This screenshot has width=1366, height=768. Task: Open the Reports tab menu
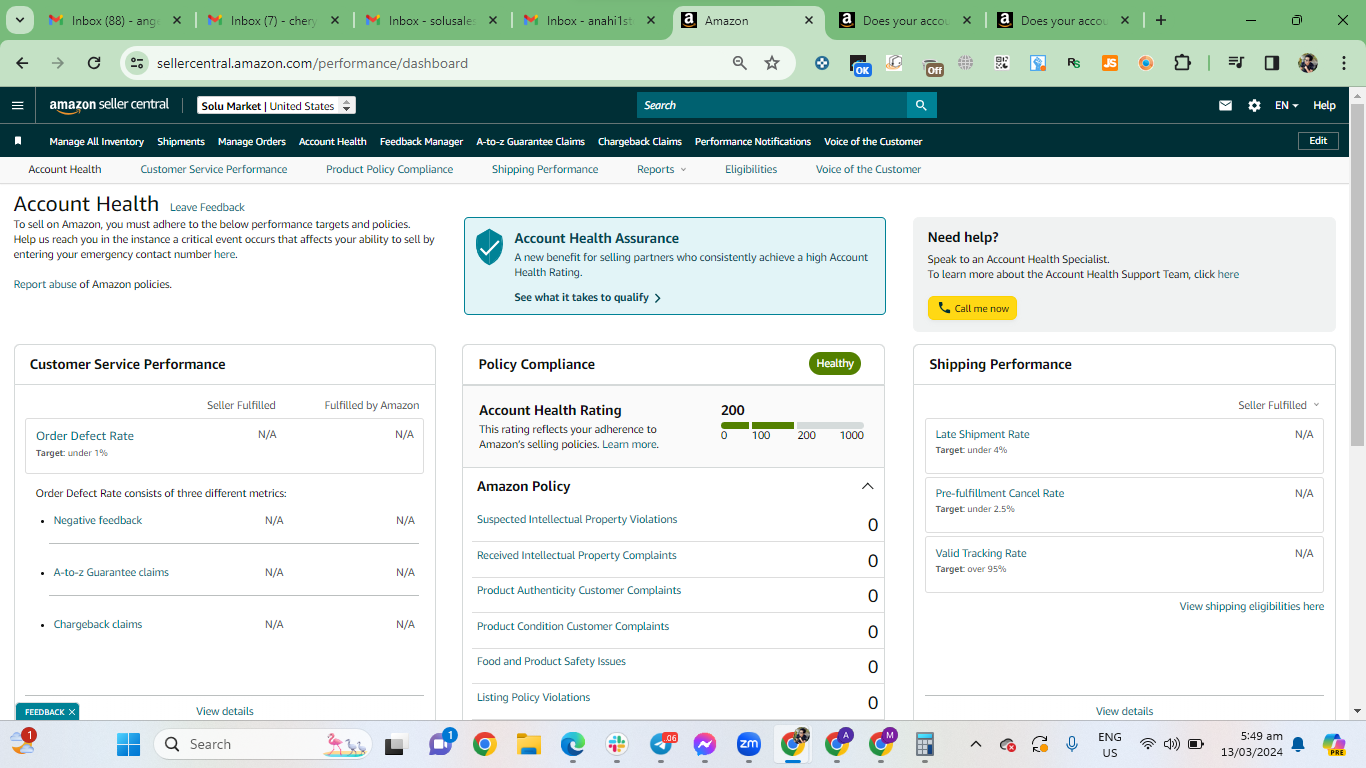pyautogui.click(x=661, y=169)
